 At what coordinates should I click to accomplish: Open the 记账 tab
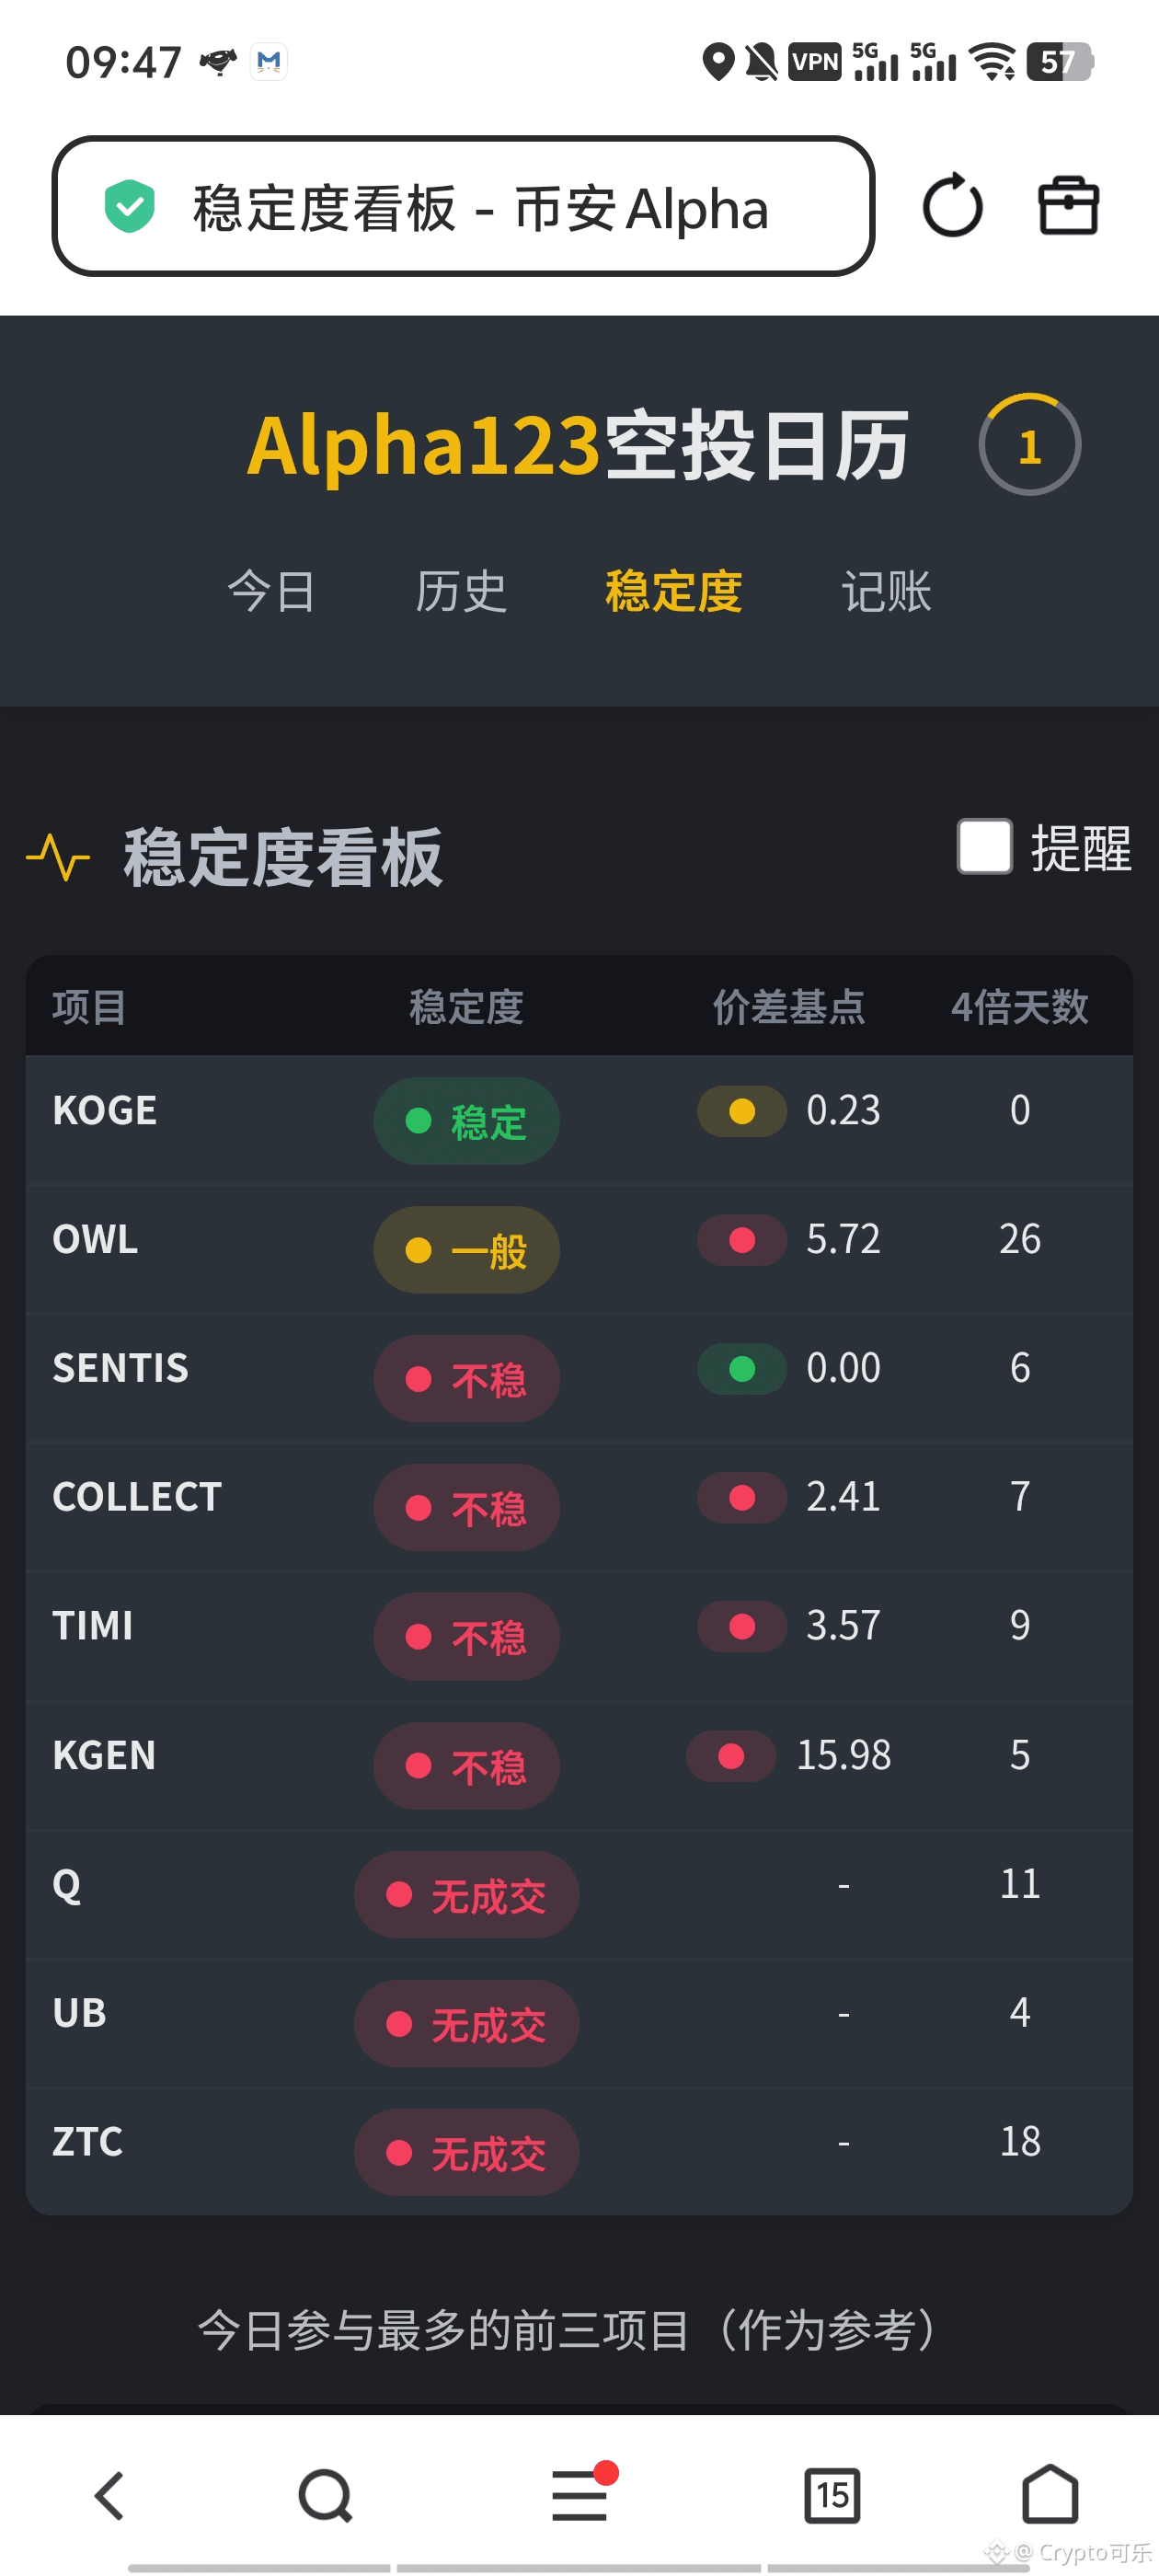tap(886, 591)
